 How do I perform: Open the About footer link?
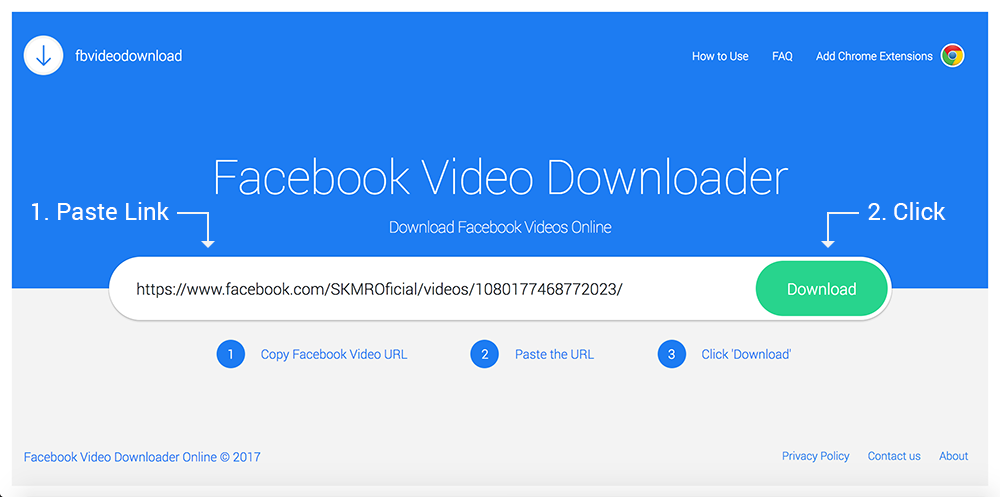953,456
